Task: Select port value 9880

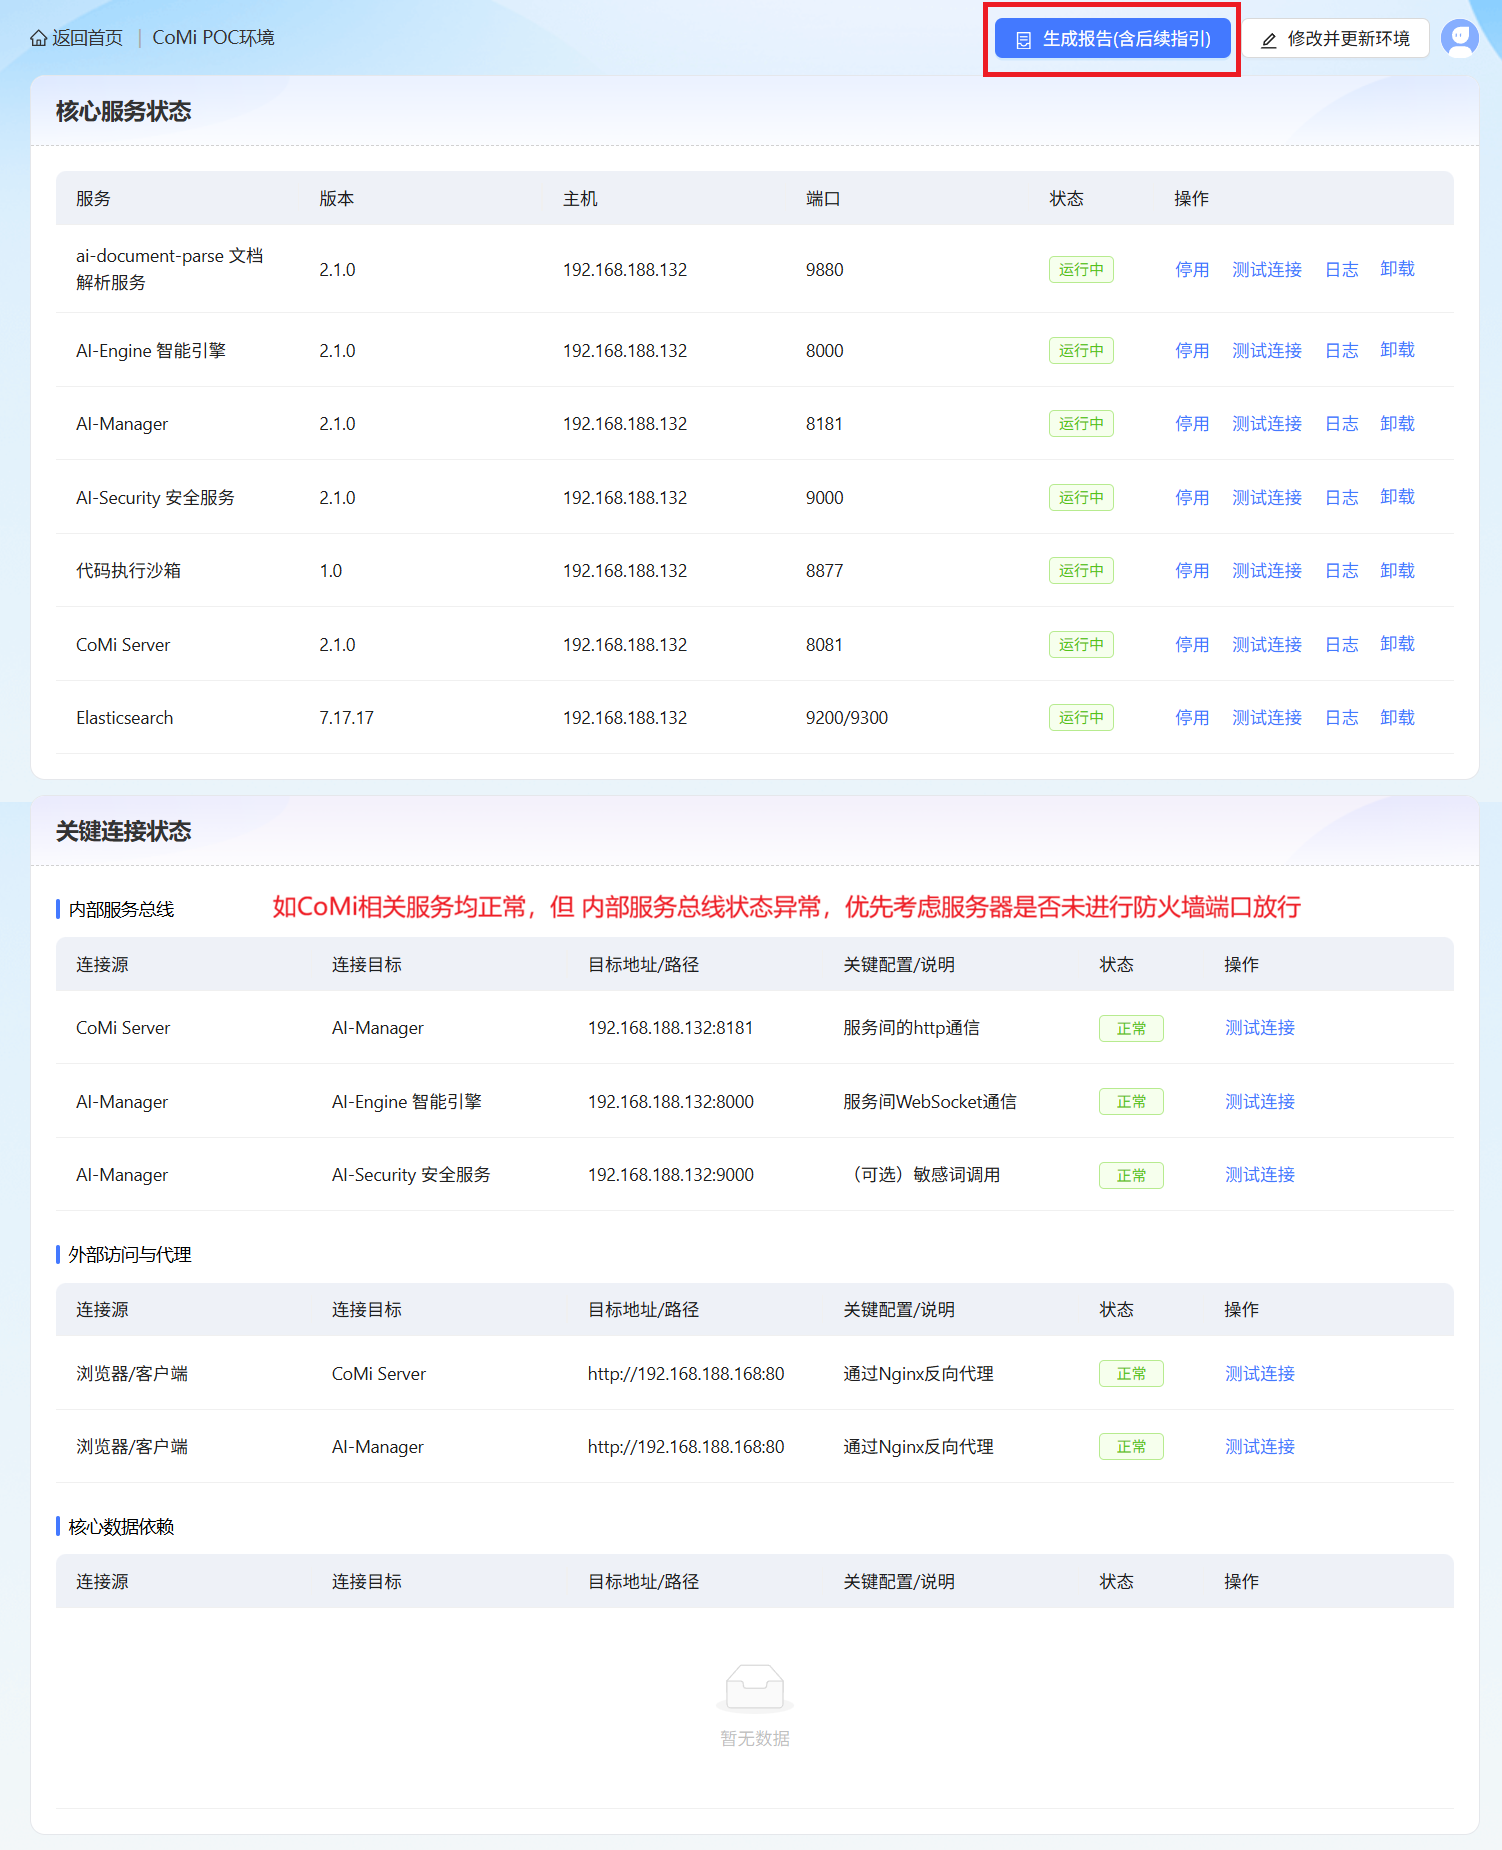Action: pyautogui.click(x=825, y=270)
